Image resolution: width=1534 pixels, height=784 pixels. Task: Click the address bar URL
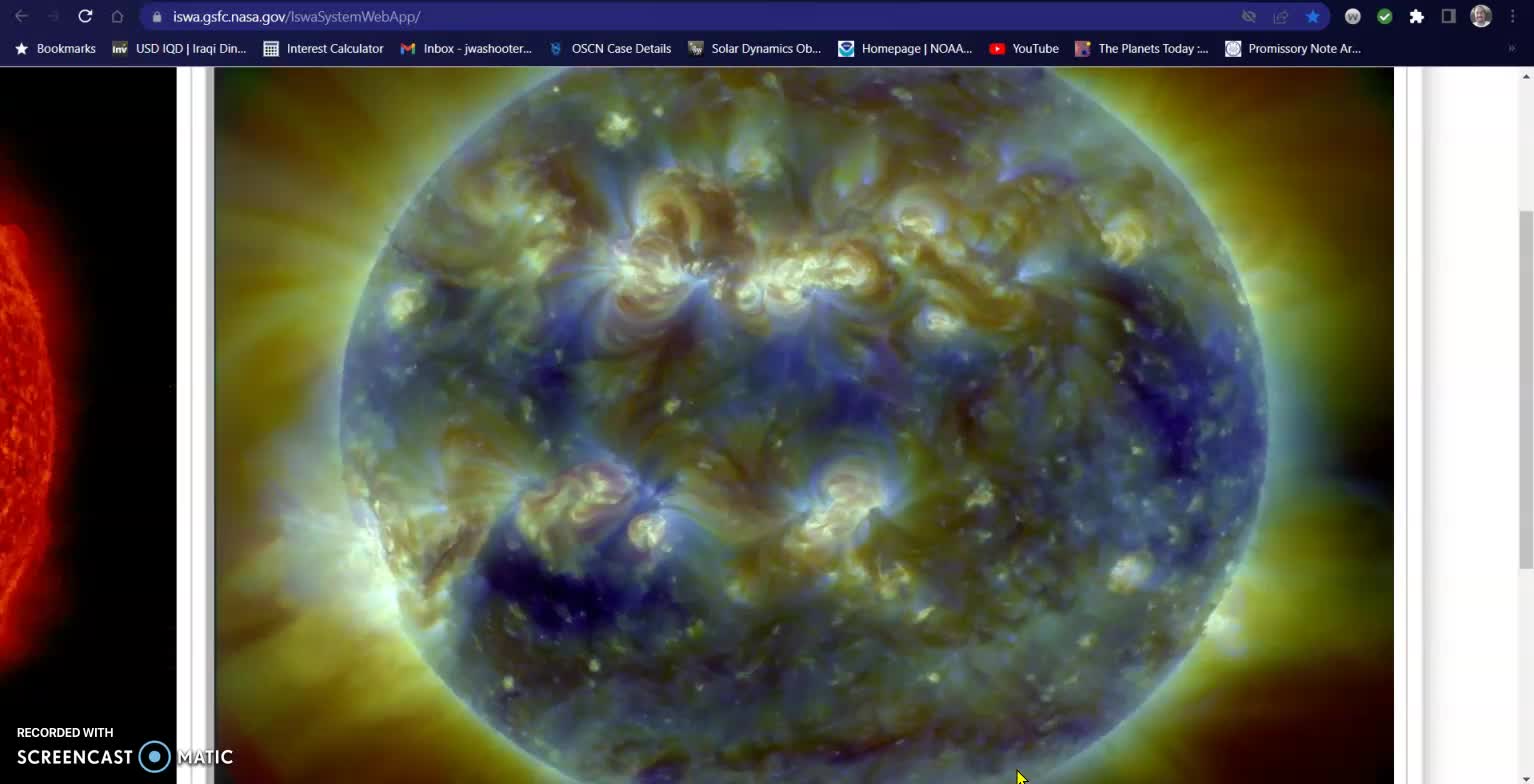coord(296,17)
